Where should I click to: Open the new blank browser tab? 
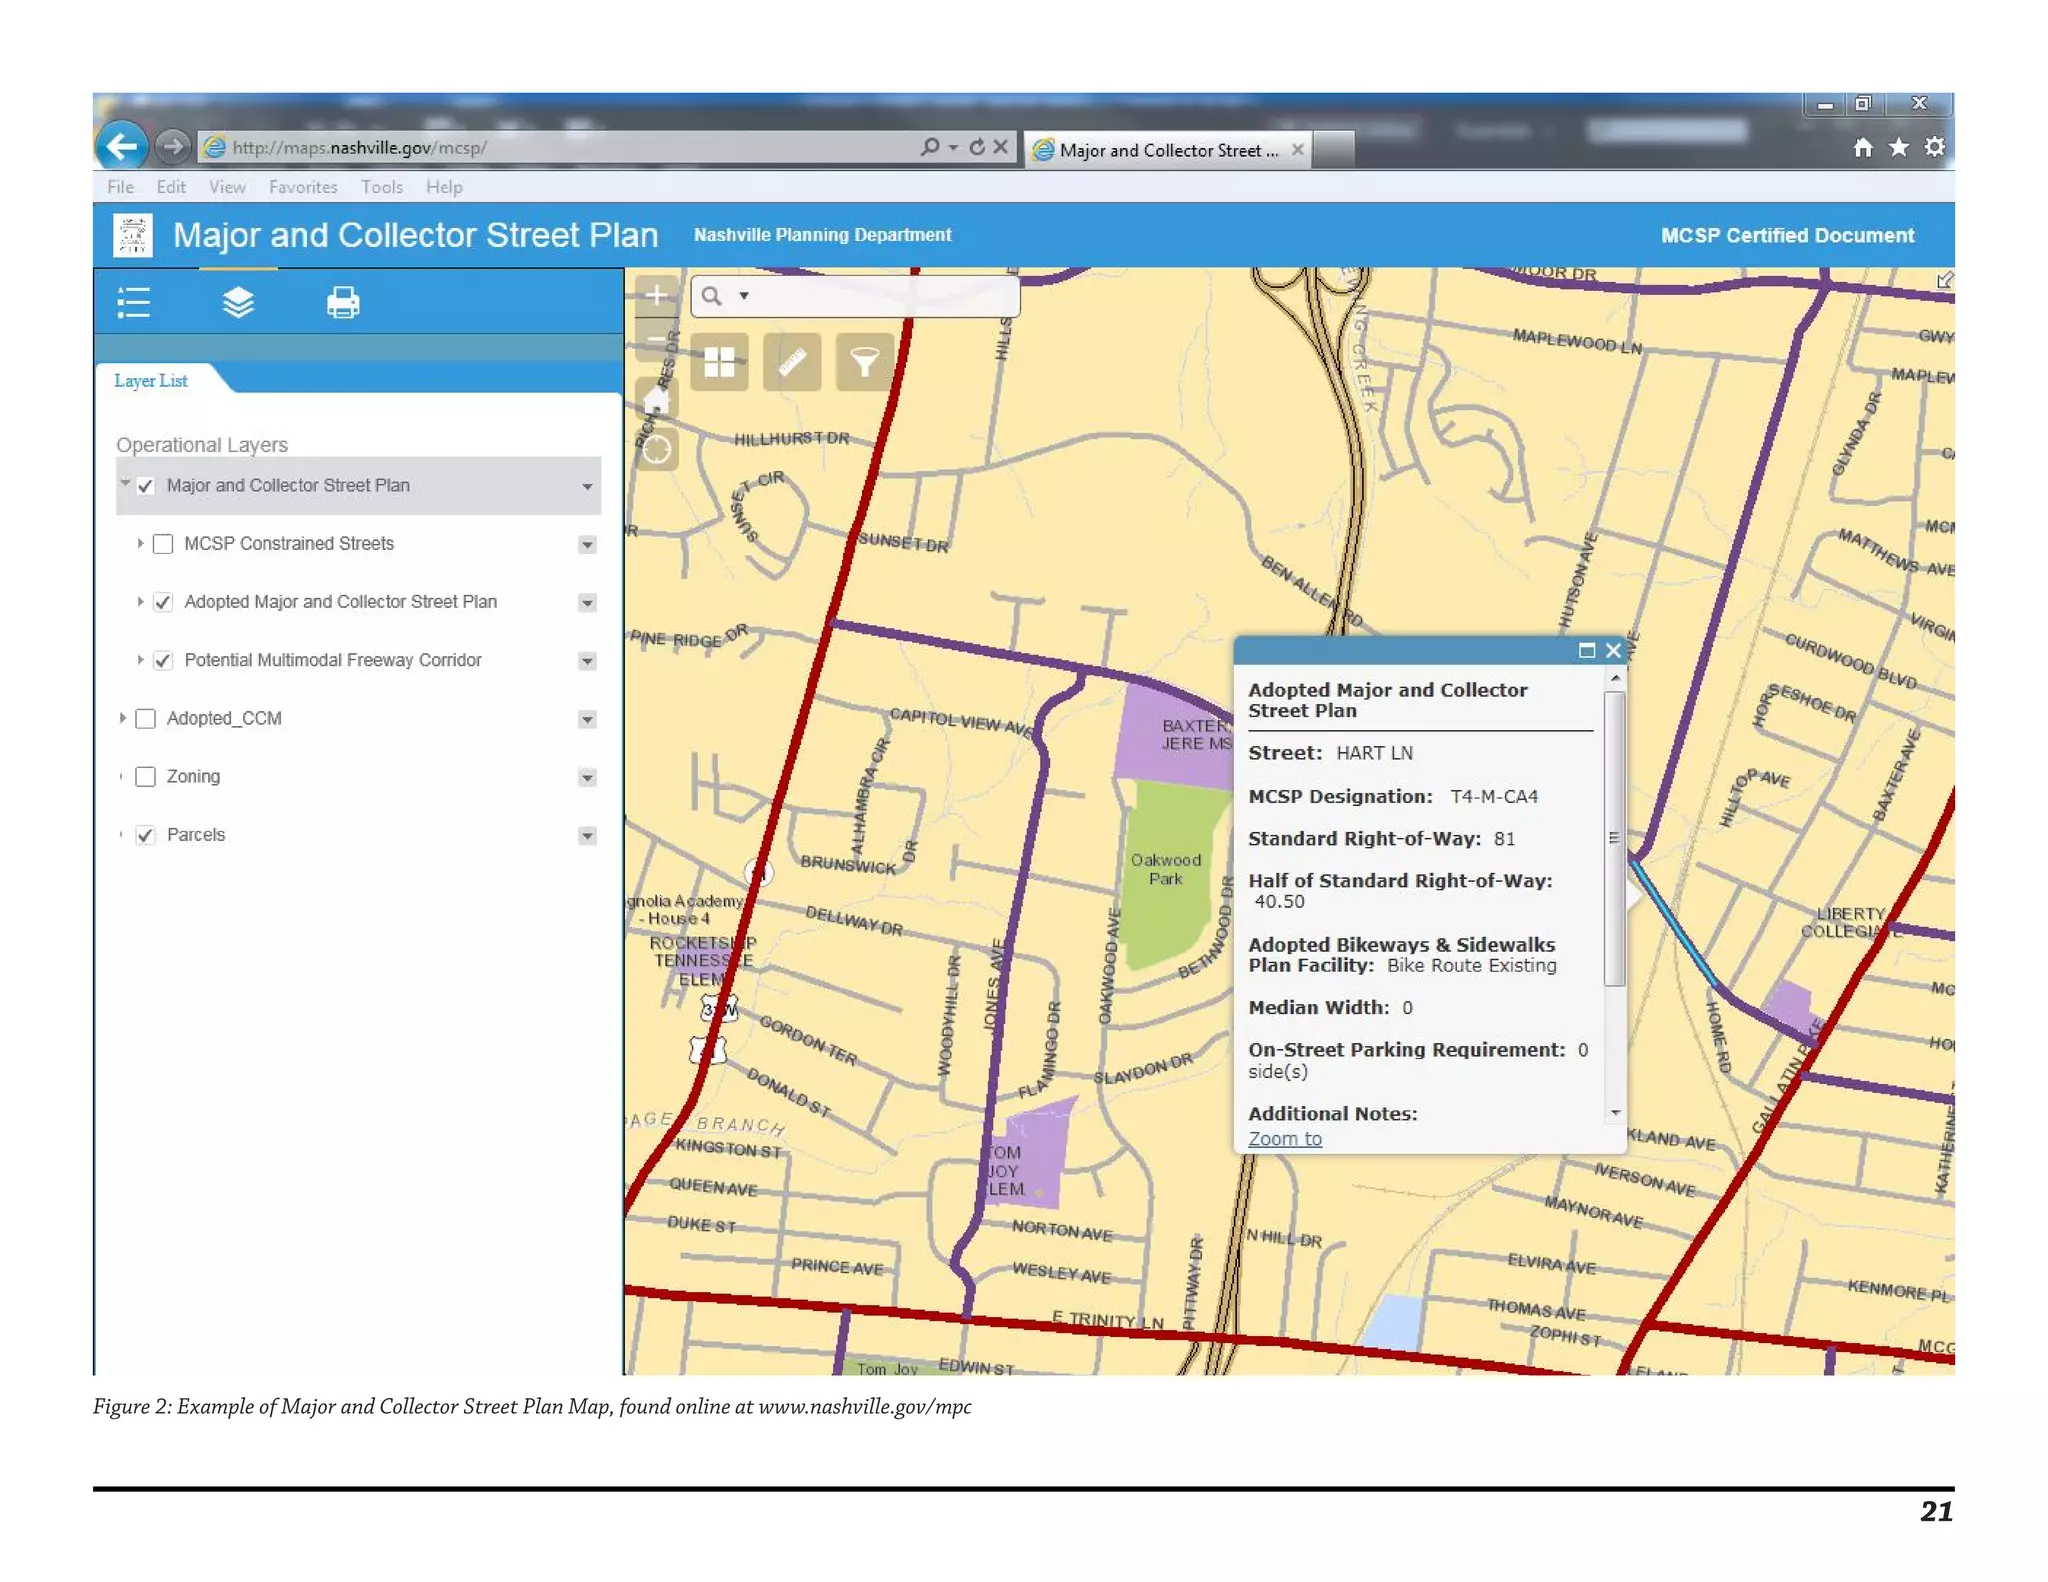pyautogui.click(x=1334, y=149)
